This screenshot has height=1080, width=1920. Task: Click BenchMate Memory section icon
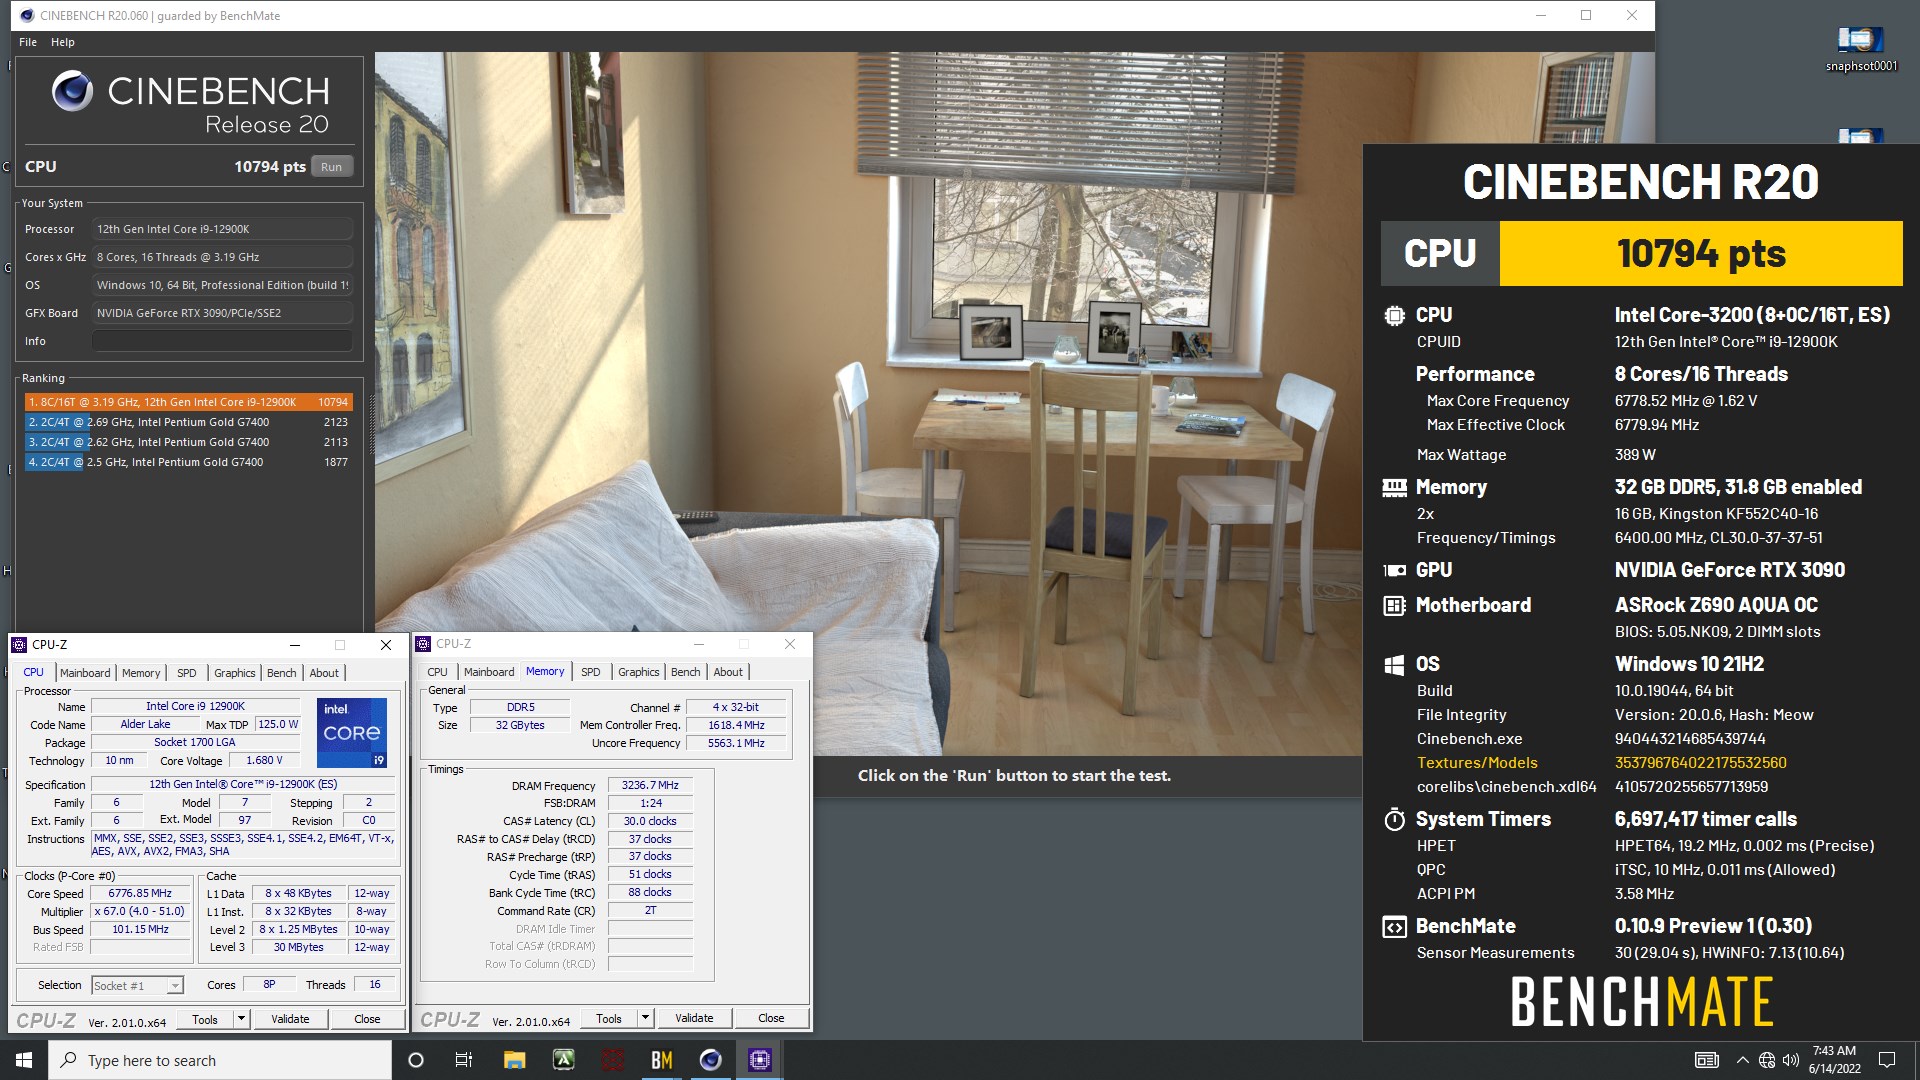[1394, 488]
